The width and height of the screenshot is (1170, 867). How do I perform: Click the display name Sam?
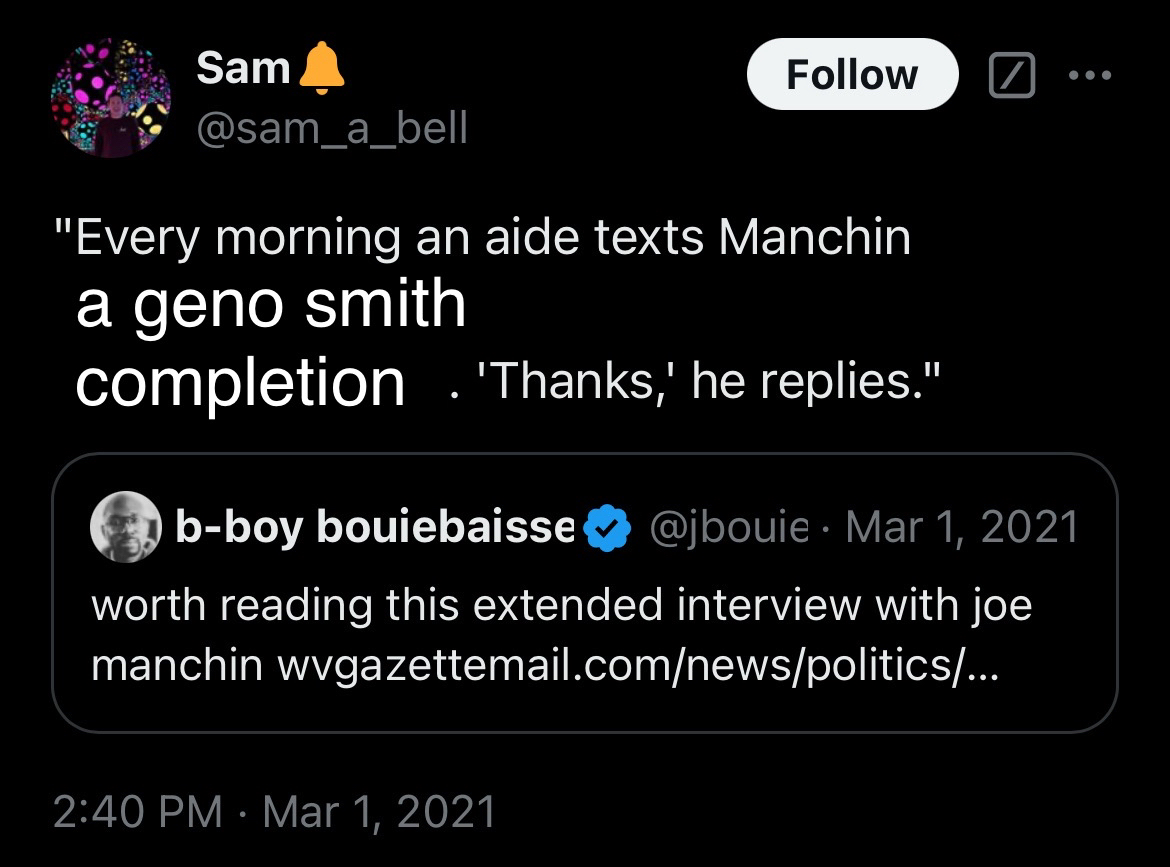click(243, 68)
